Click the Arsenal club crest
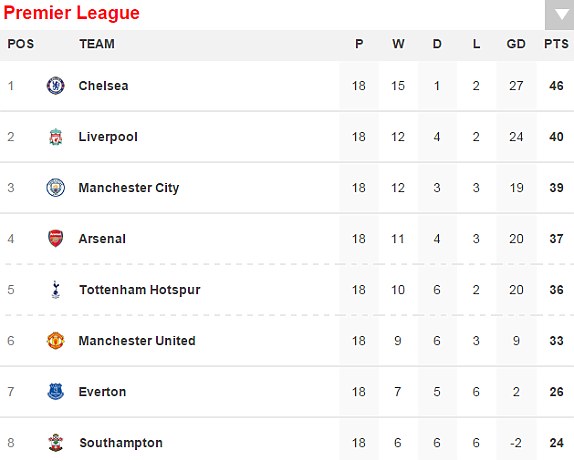The image size is (574, 460). [x=56, y=239]
